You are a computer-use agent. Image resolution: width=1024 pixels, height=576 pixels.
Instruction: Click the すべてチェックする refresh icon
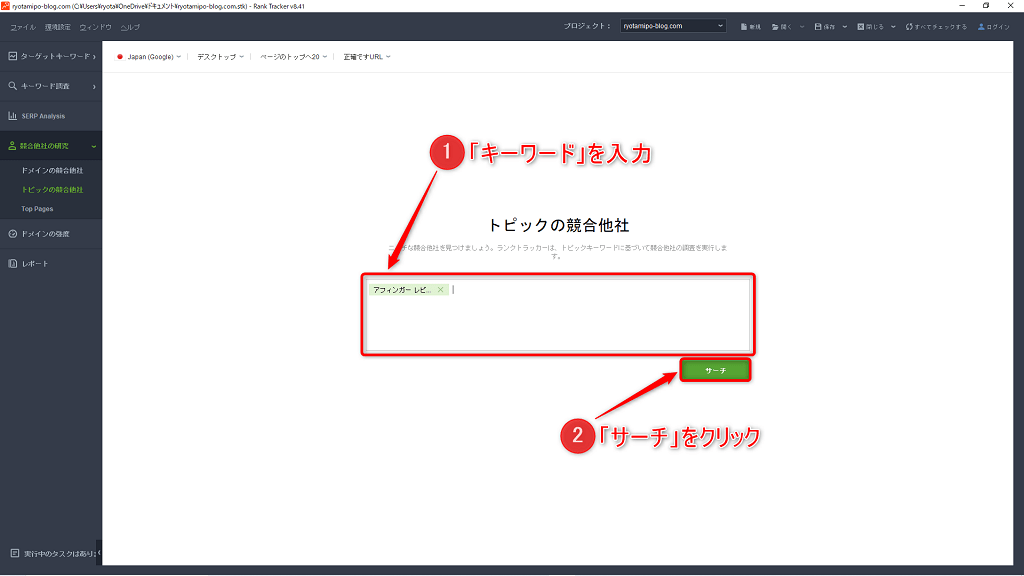point(909,26)
